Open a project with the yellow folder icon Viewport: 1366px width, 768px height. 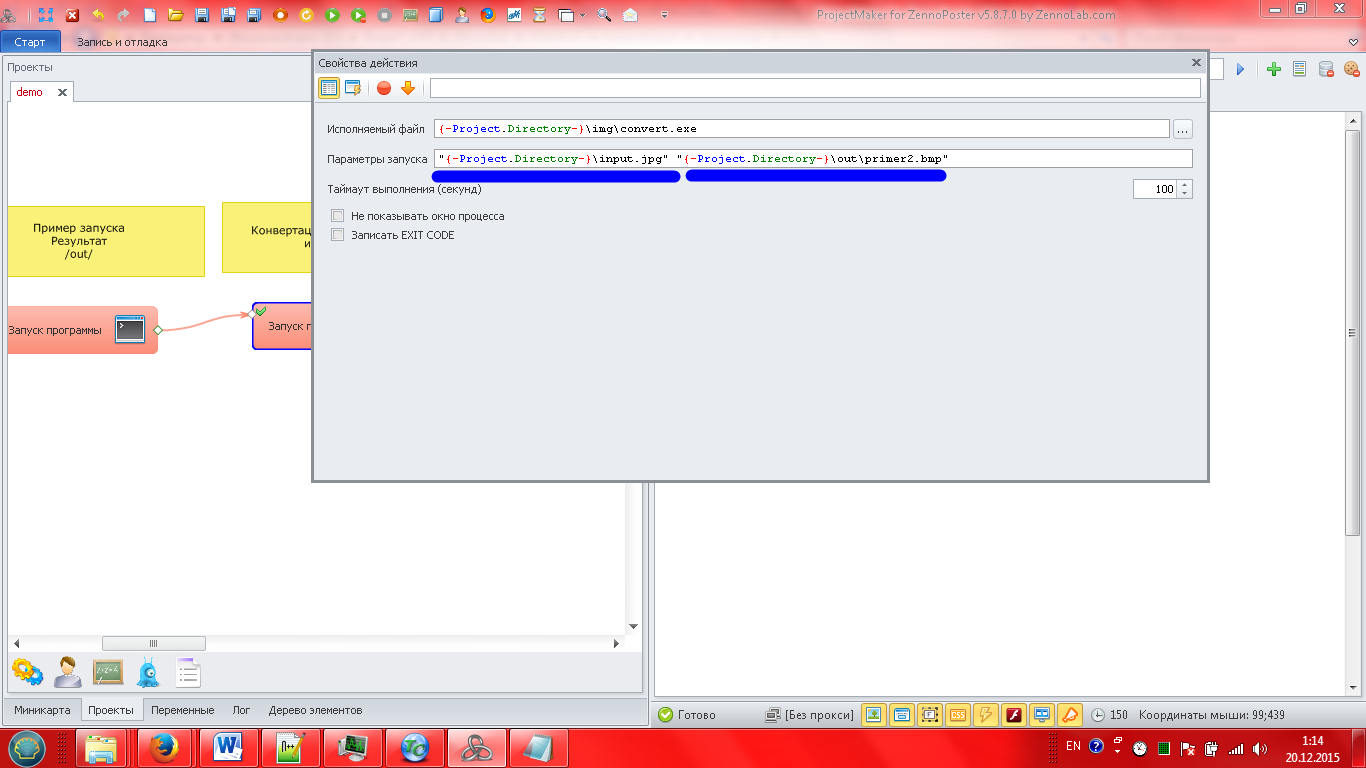click(x=176, y=15)
